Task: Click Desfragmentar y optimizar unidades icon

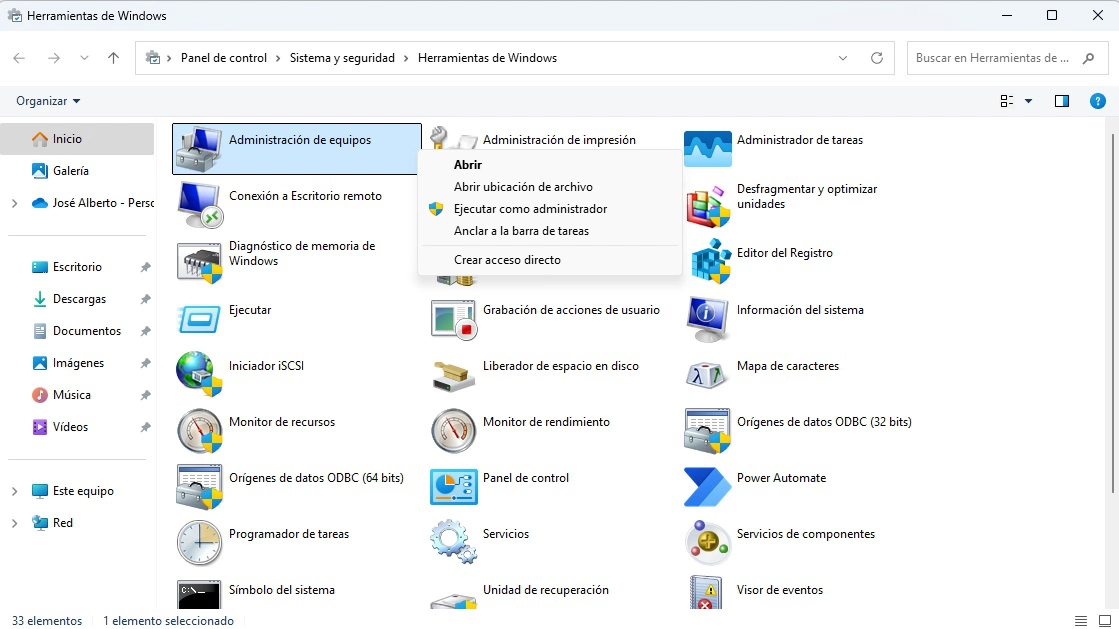Action: (708, 206)
